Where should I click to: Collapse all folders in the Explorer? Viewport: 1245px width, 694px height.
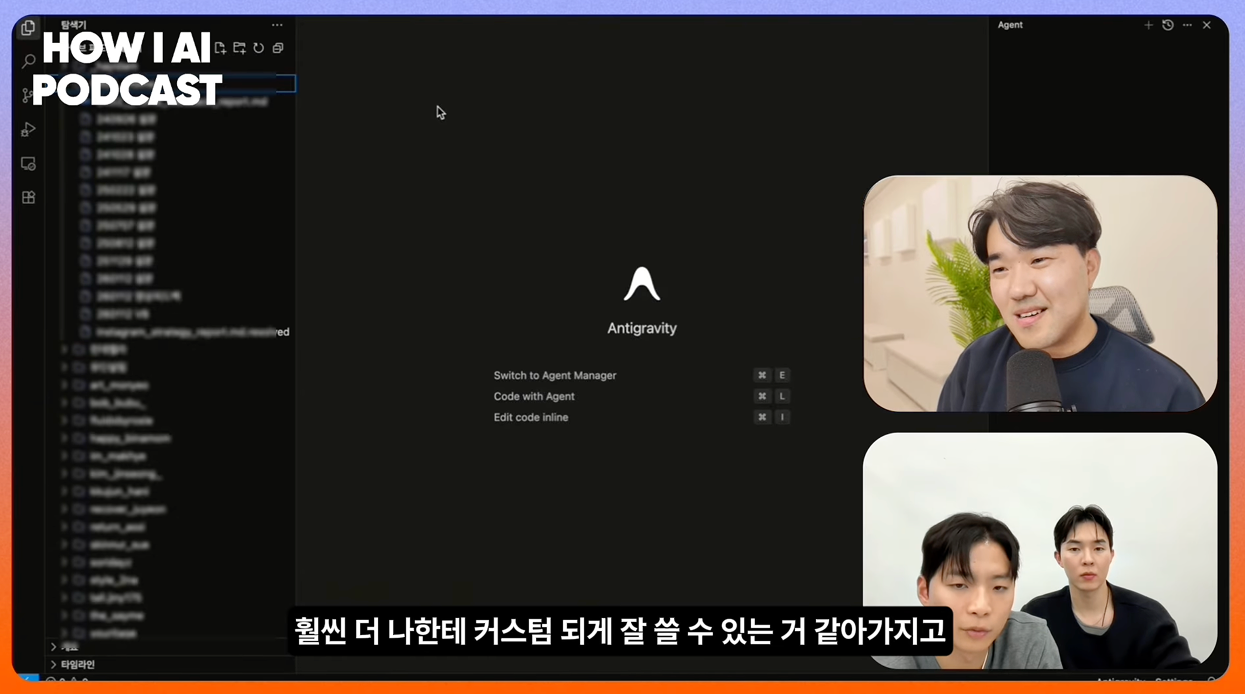coord(277,47)
